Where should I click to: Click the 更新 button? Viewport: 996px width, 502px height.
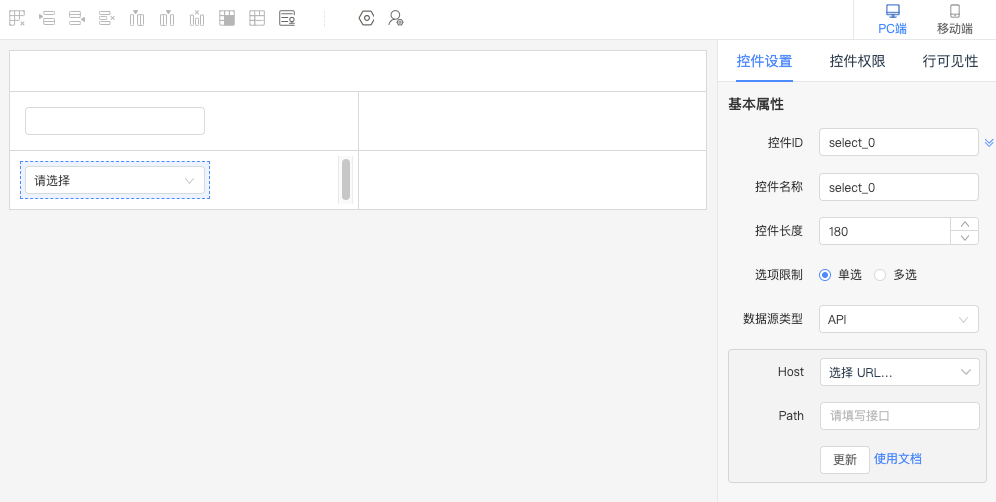(845, 459)
